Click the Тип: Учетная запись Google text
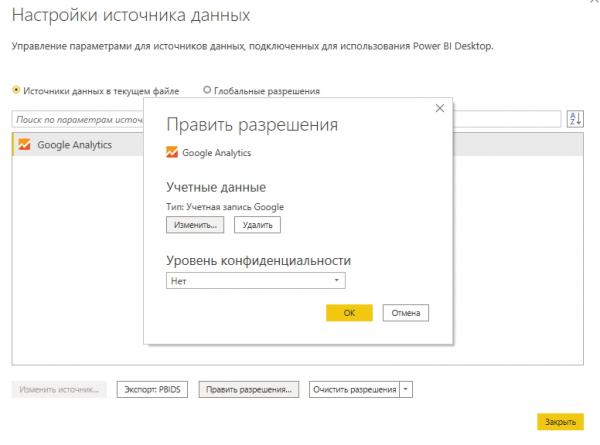 pos(225,207)
